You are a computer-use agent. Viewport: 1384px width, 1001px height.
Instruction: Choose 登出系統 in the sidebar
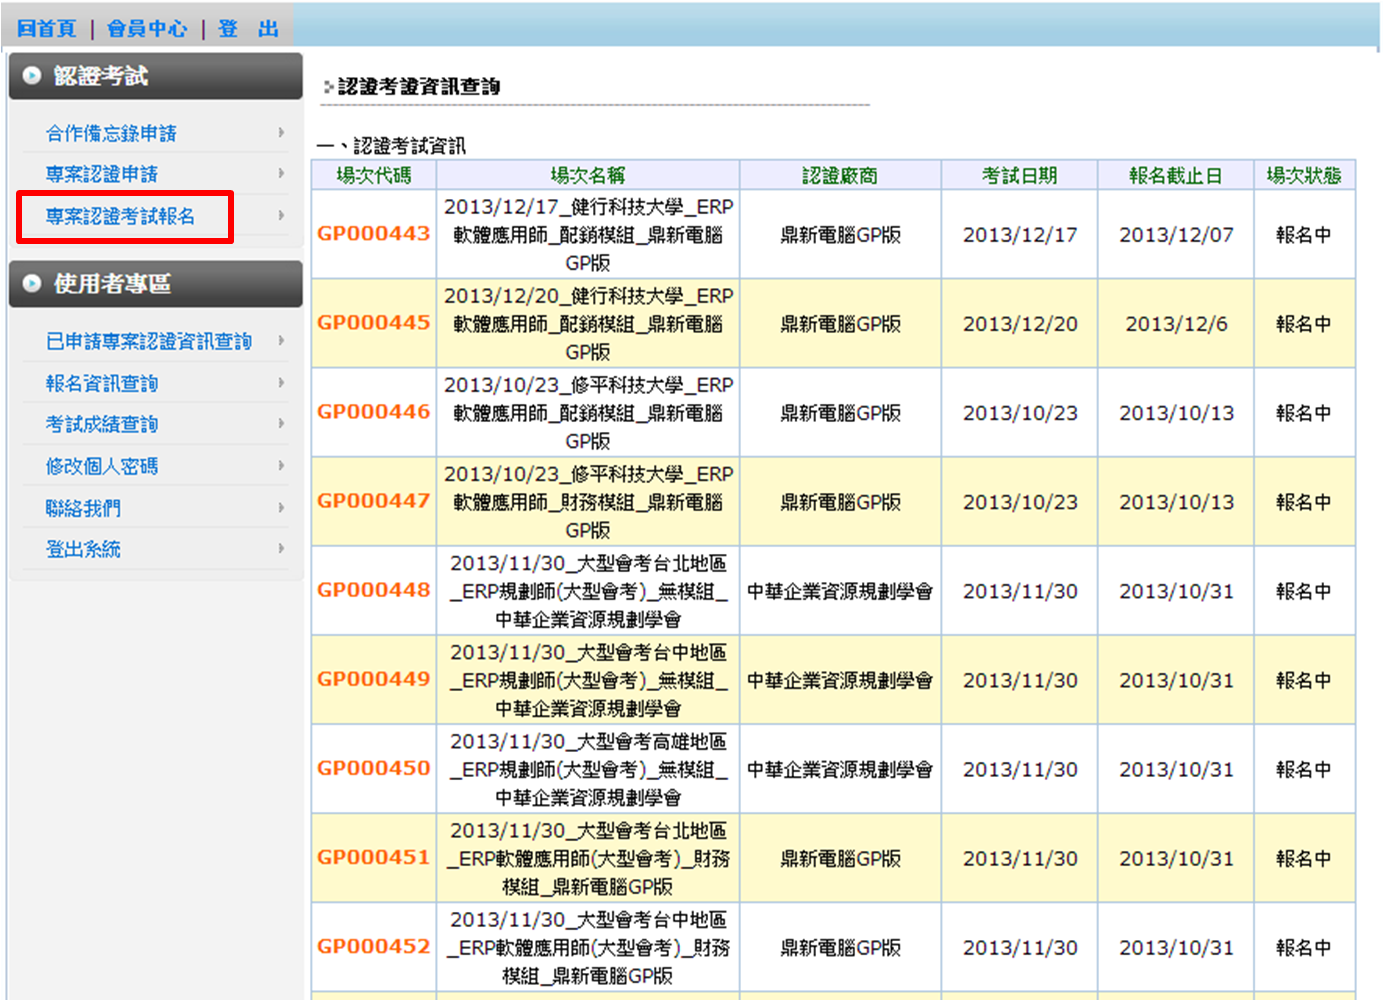click(x=83, y=550)
